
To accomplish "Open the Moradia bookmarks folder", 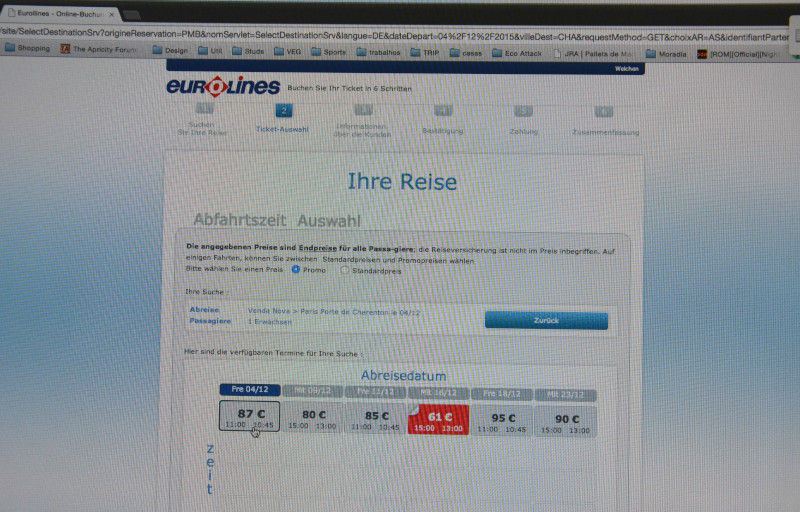I will 666,54.
